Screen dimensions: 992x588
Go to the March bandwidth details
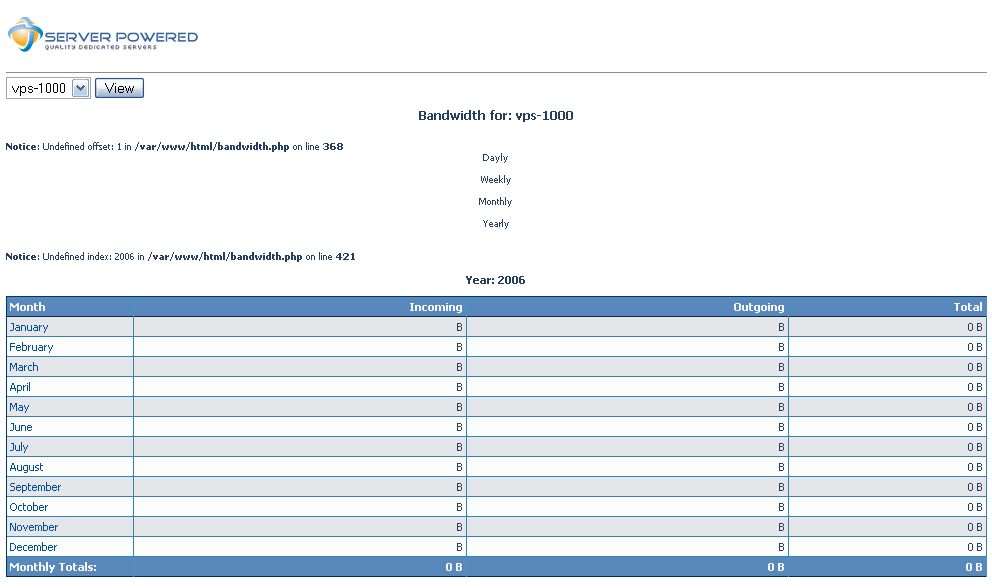click(24, 367)
